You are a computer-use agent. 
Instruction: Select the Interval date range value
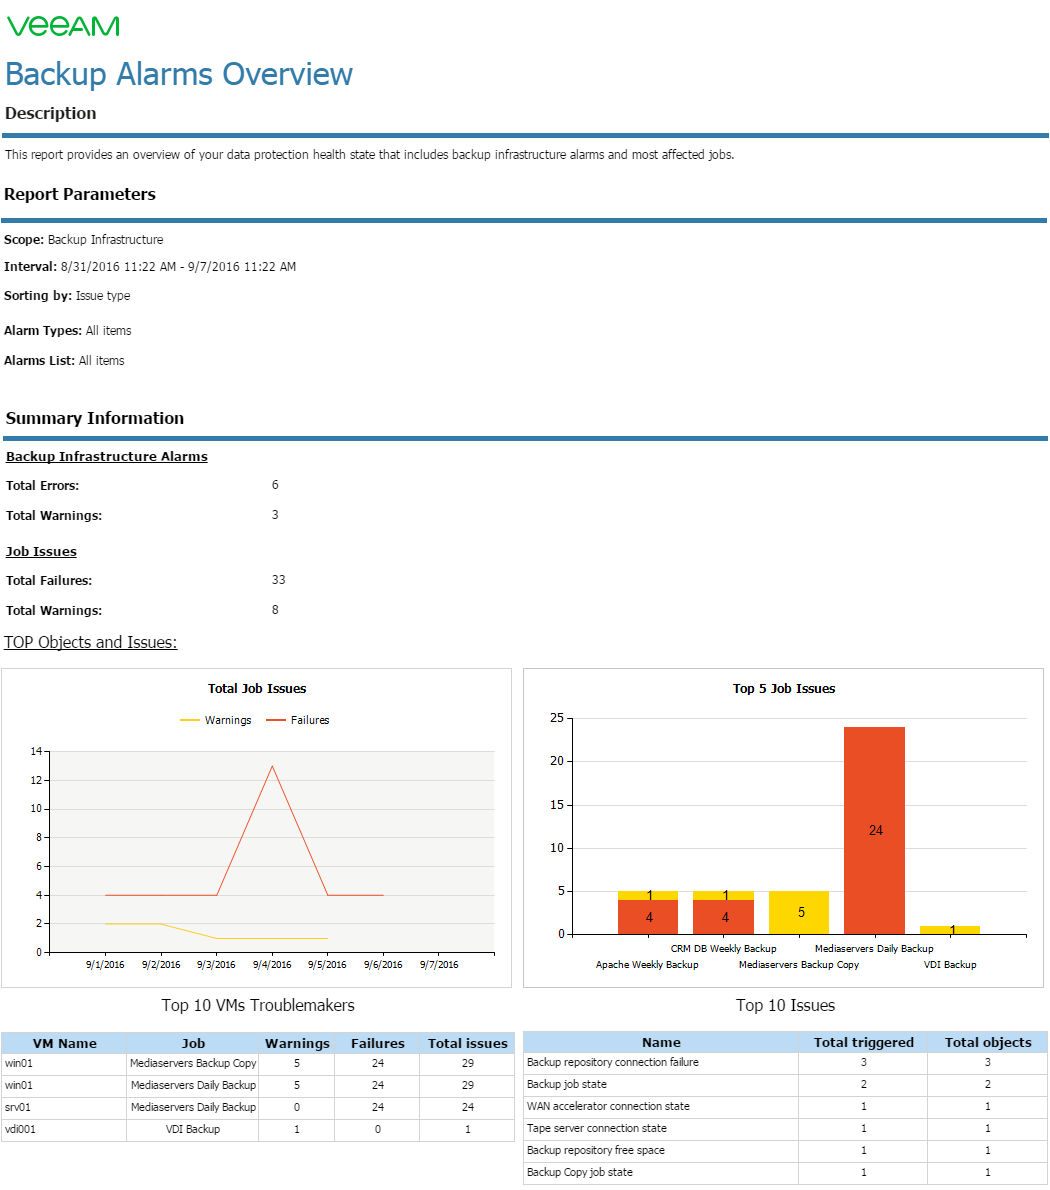[178, 267]
